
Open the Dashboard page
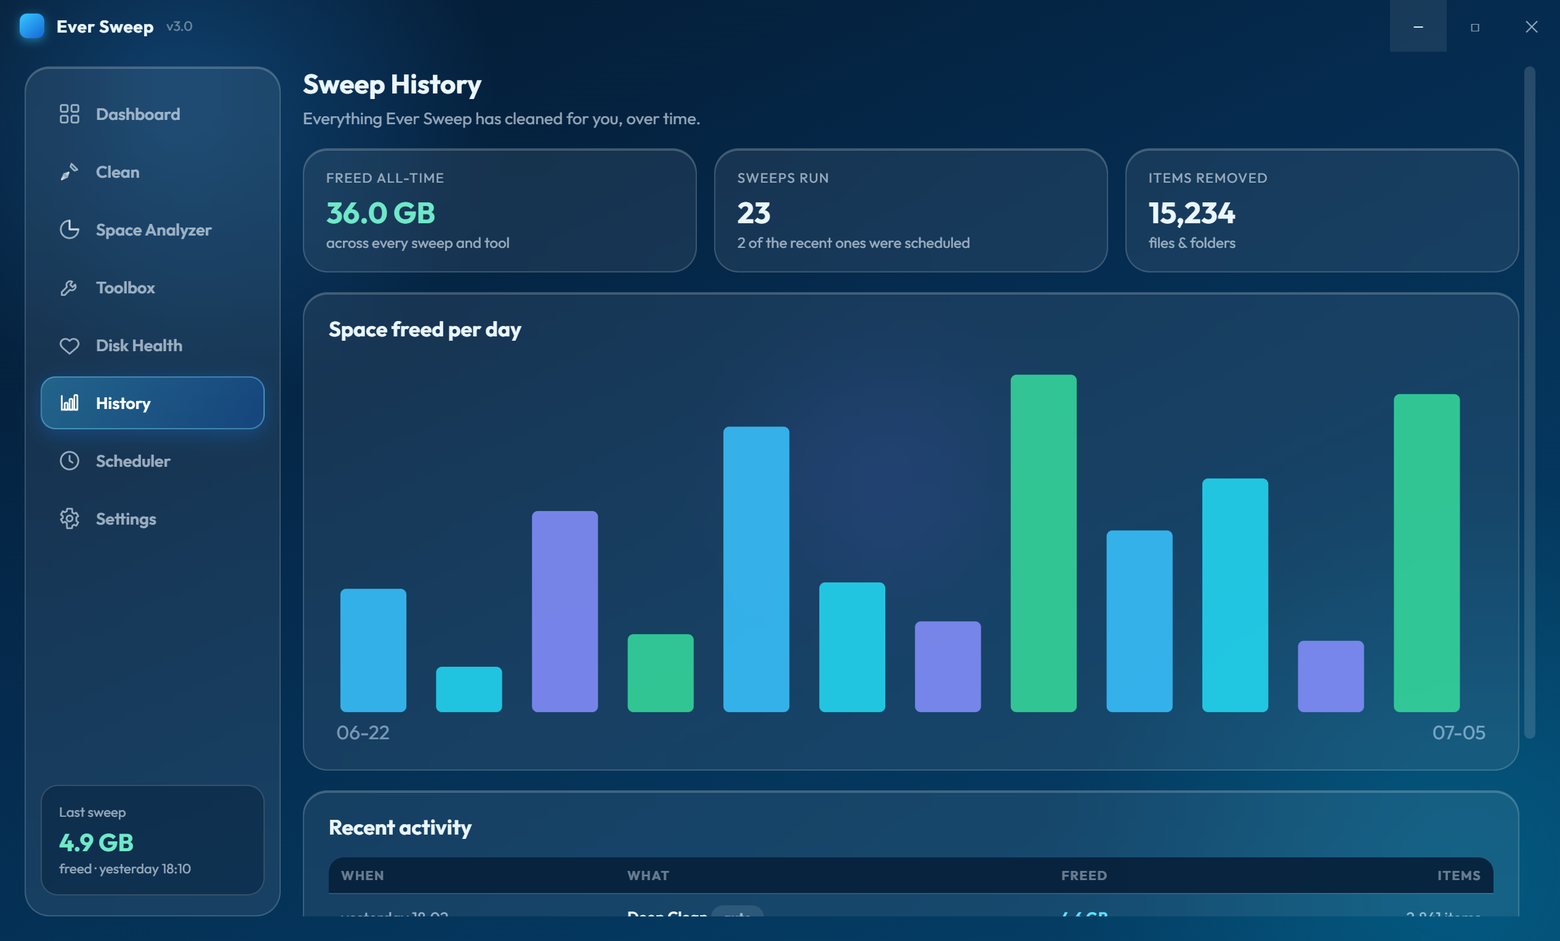152,114
